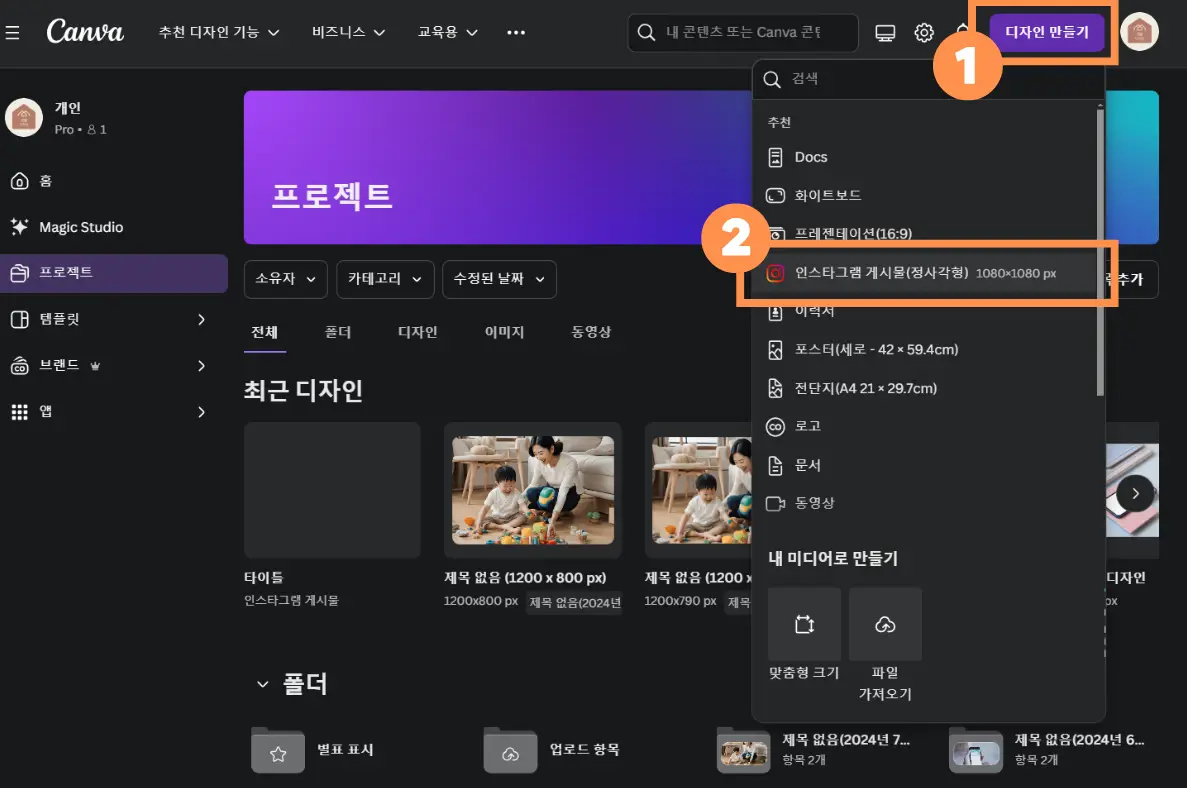Click the next arrow on the design carousel
Screen dimensions: 1187x788
tap(1135, 492)
